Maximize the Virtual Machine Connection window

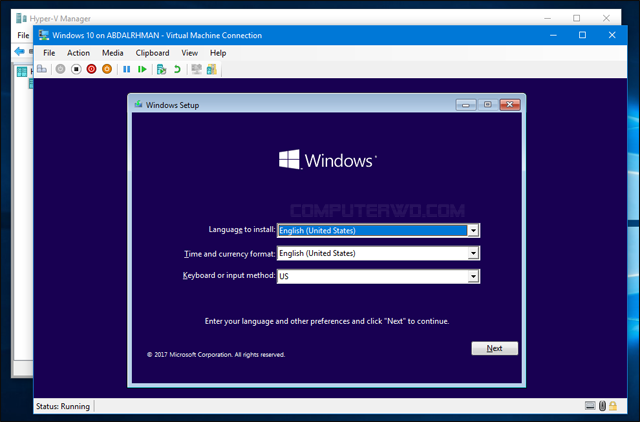tap(582, 36)
